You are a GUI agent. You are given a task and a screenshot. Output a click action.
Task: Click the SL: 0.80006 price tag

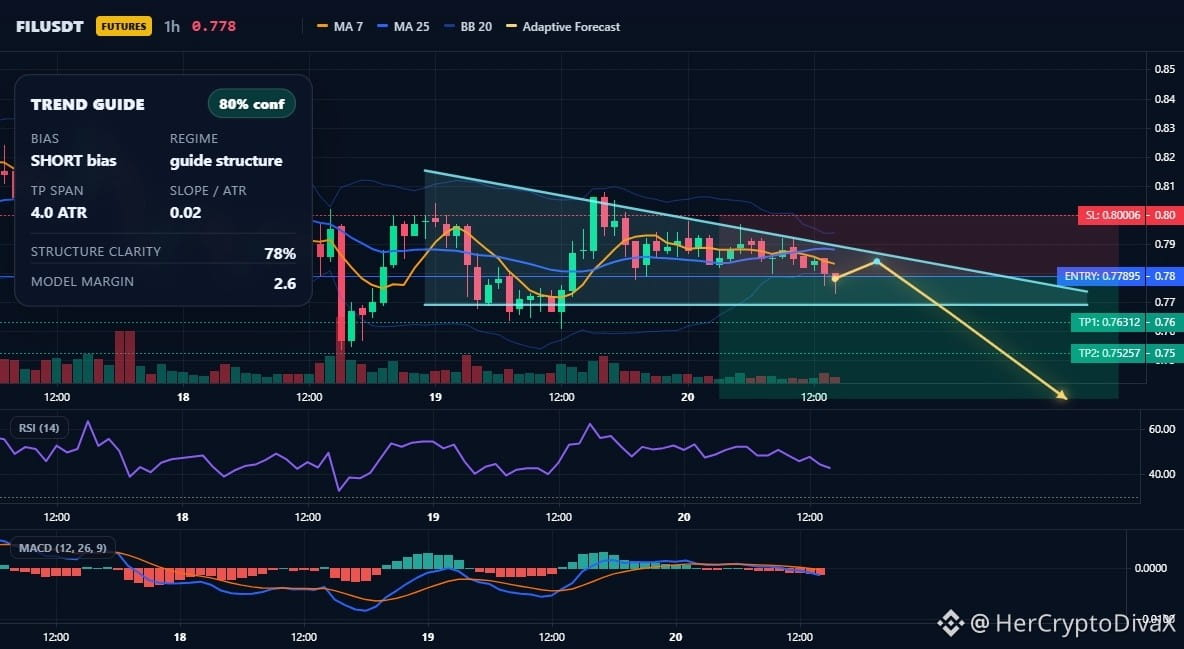(1112, 215)
